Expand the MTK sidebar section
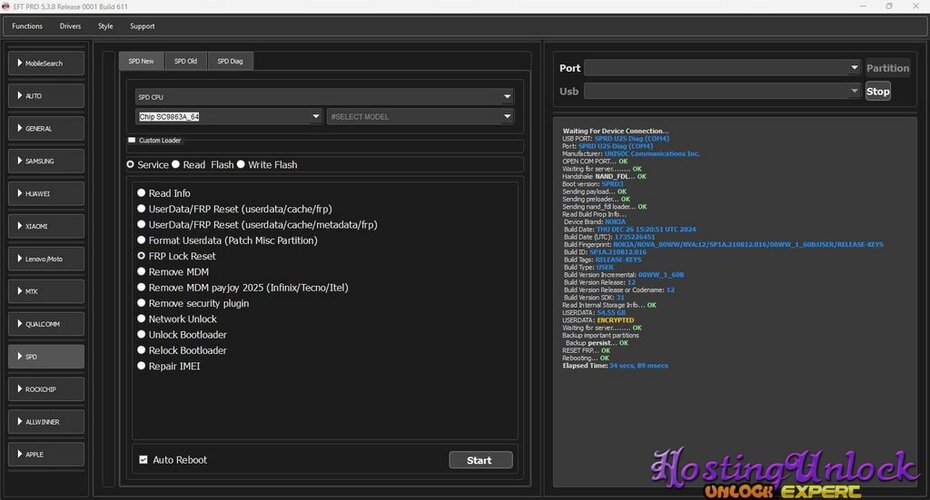Viewport: 930px width, 500px height. coord(46,292)
